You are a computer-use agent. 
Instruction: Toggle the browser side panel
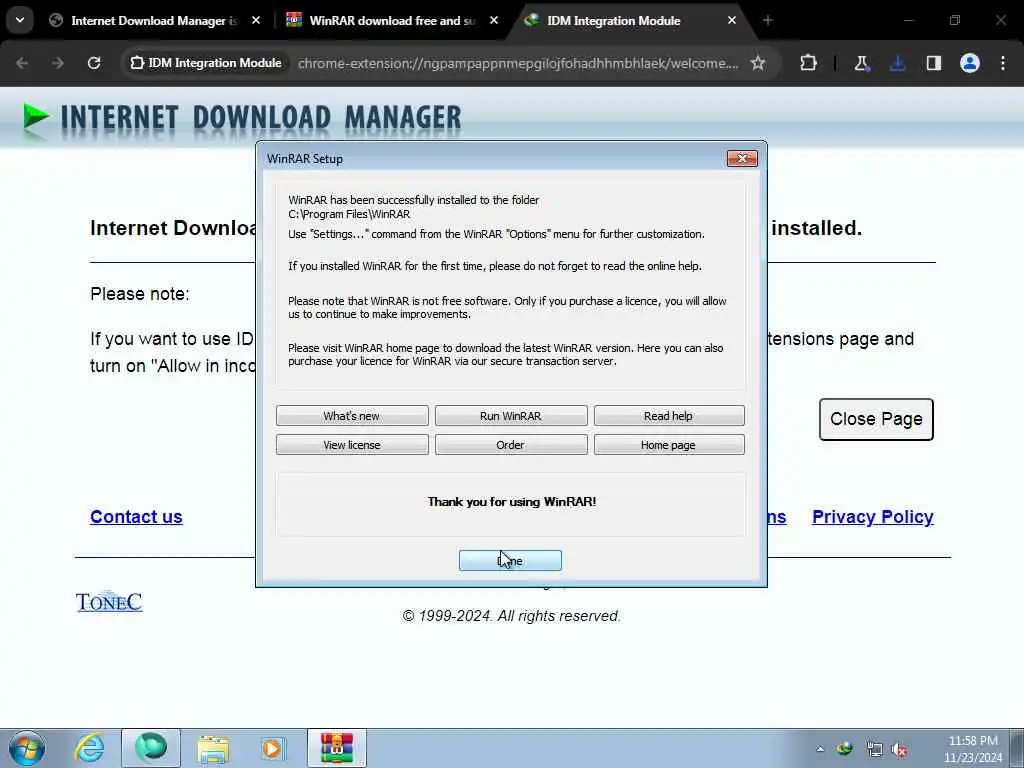(x=934, y=63)
